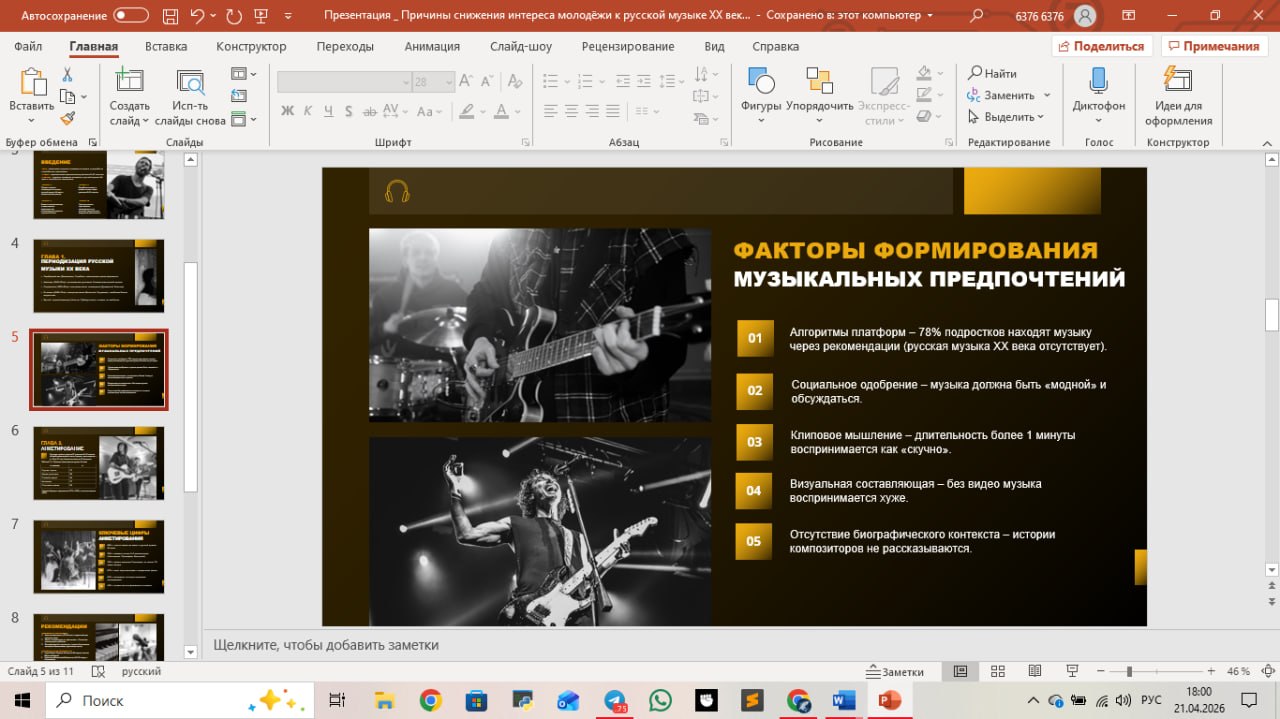
Task: Open the Справка tab
Action: pyautogui.click(x=775, y=46)
